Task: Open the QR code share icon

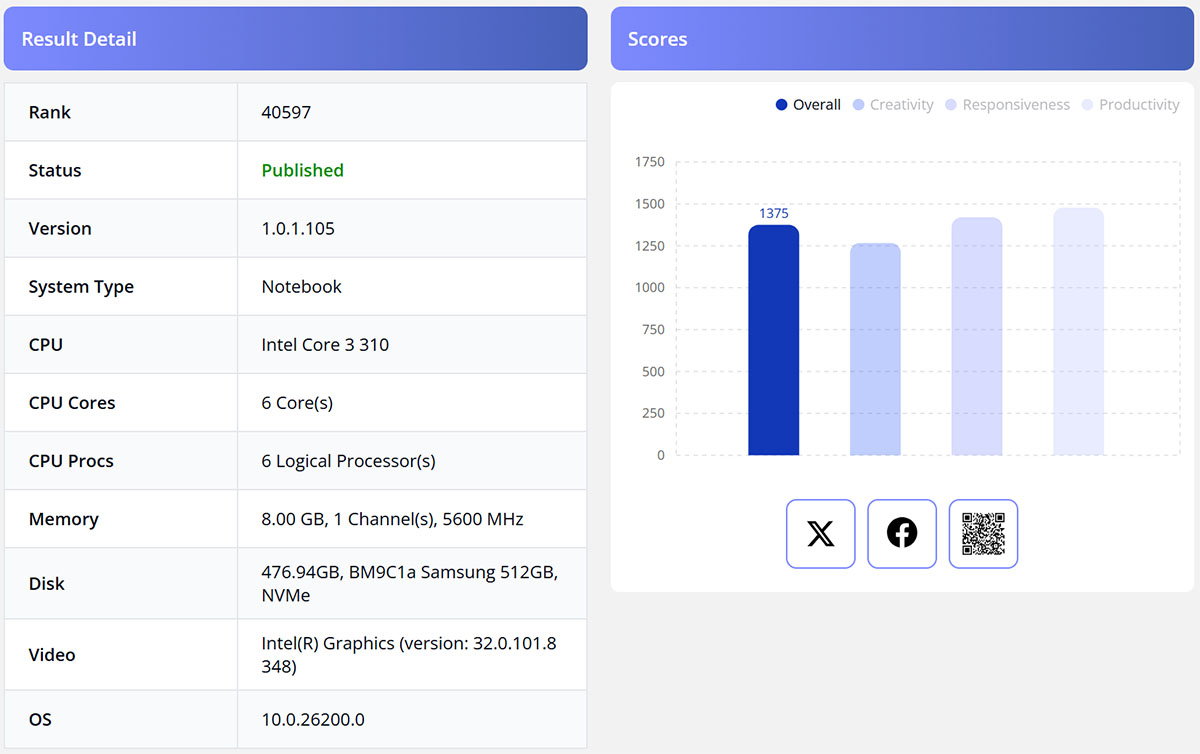Action: [x=982, y=534]
